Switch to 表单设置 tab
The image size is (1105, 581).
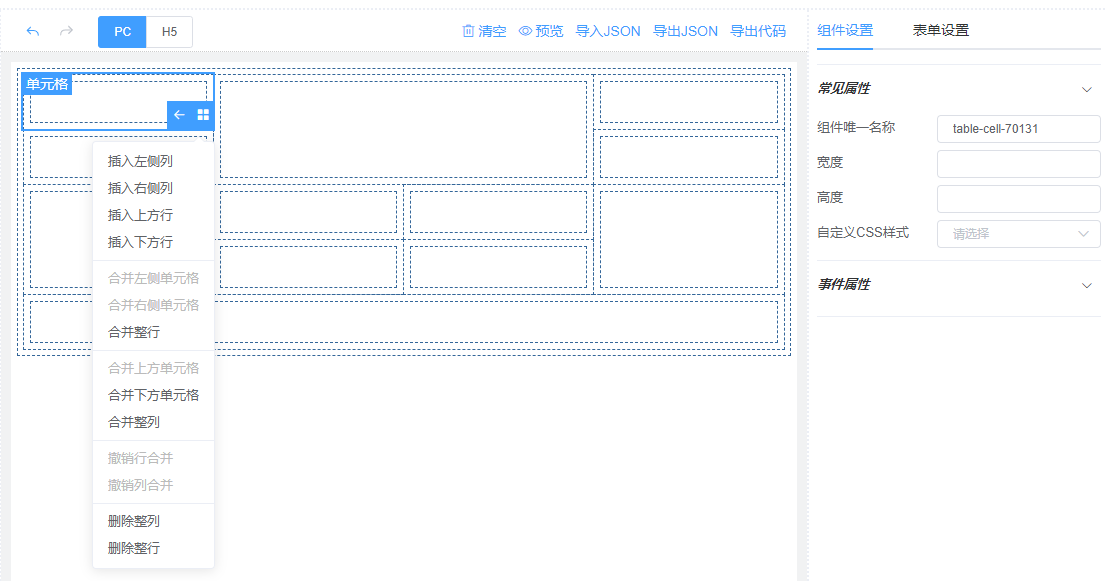tap(941, 30)
